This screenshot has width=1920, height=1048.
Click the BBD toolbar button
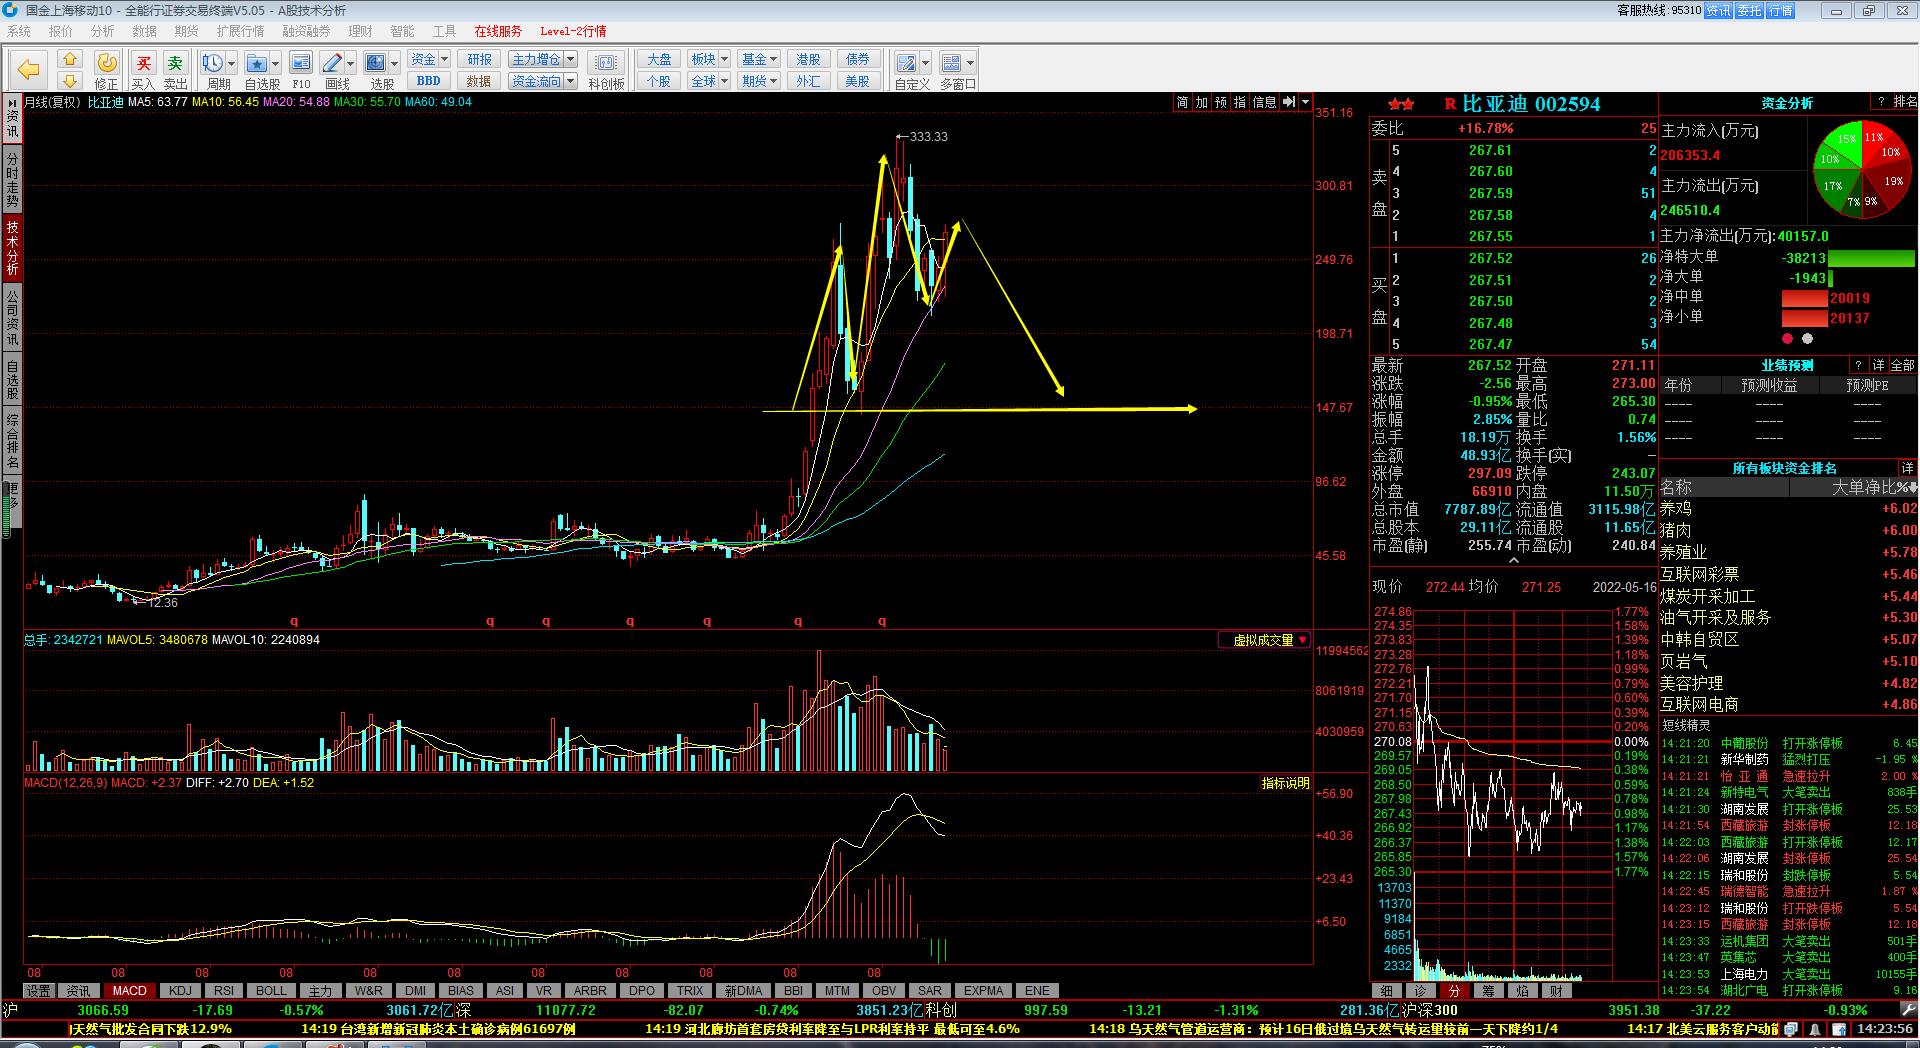coord(429,81)
